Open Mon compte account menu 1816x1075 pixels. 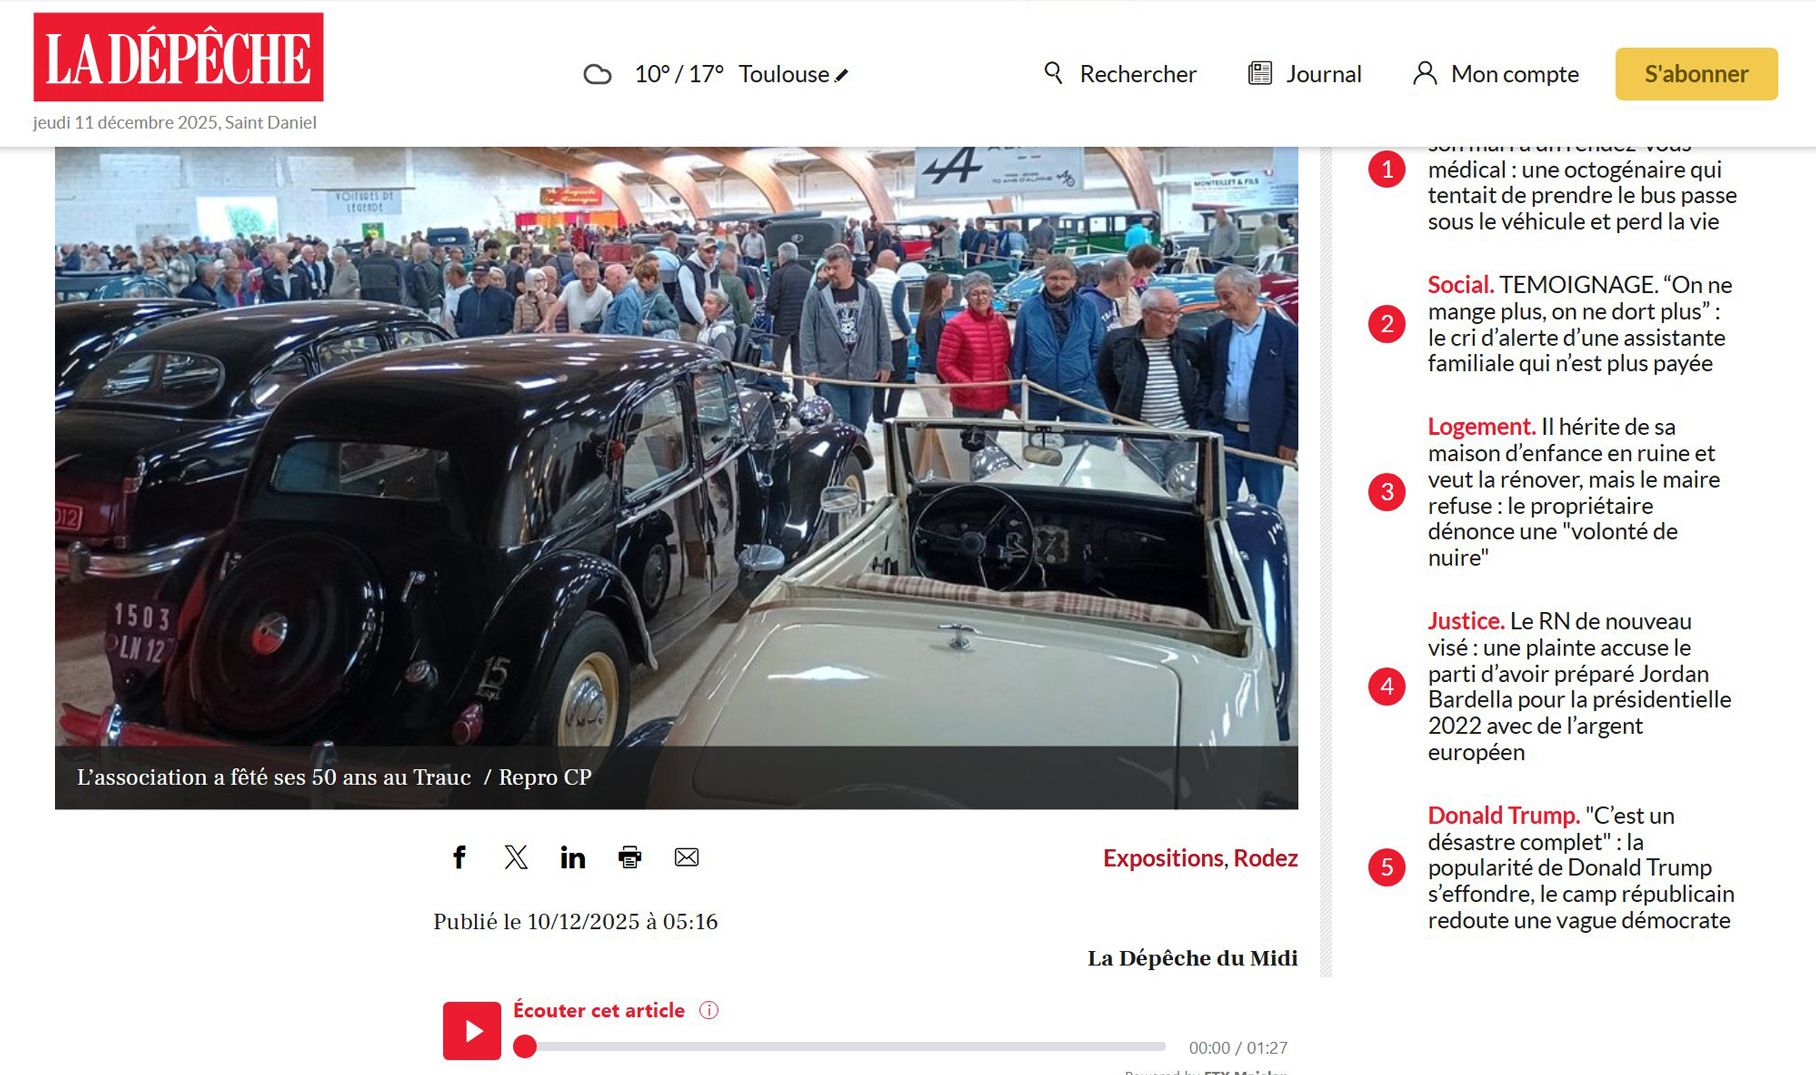1515,74
